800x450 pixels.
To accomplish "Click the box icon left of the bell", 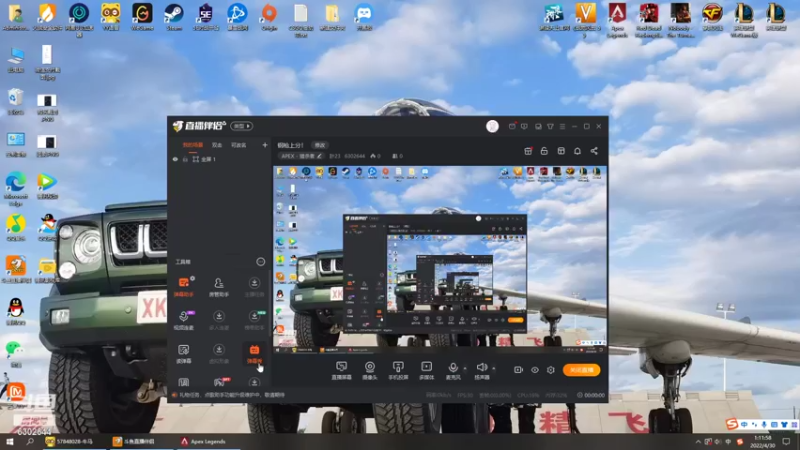I will [561, 151].
